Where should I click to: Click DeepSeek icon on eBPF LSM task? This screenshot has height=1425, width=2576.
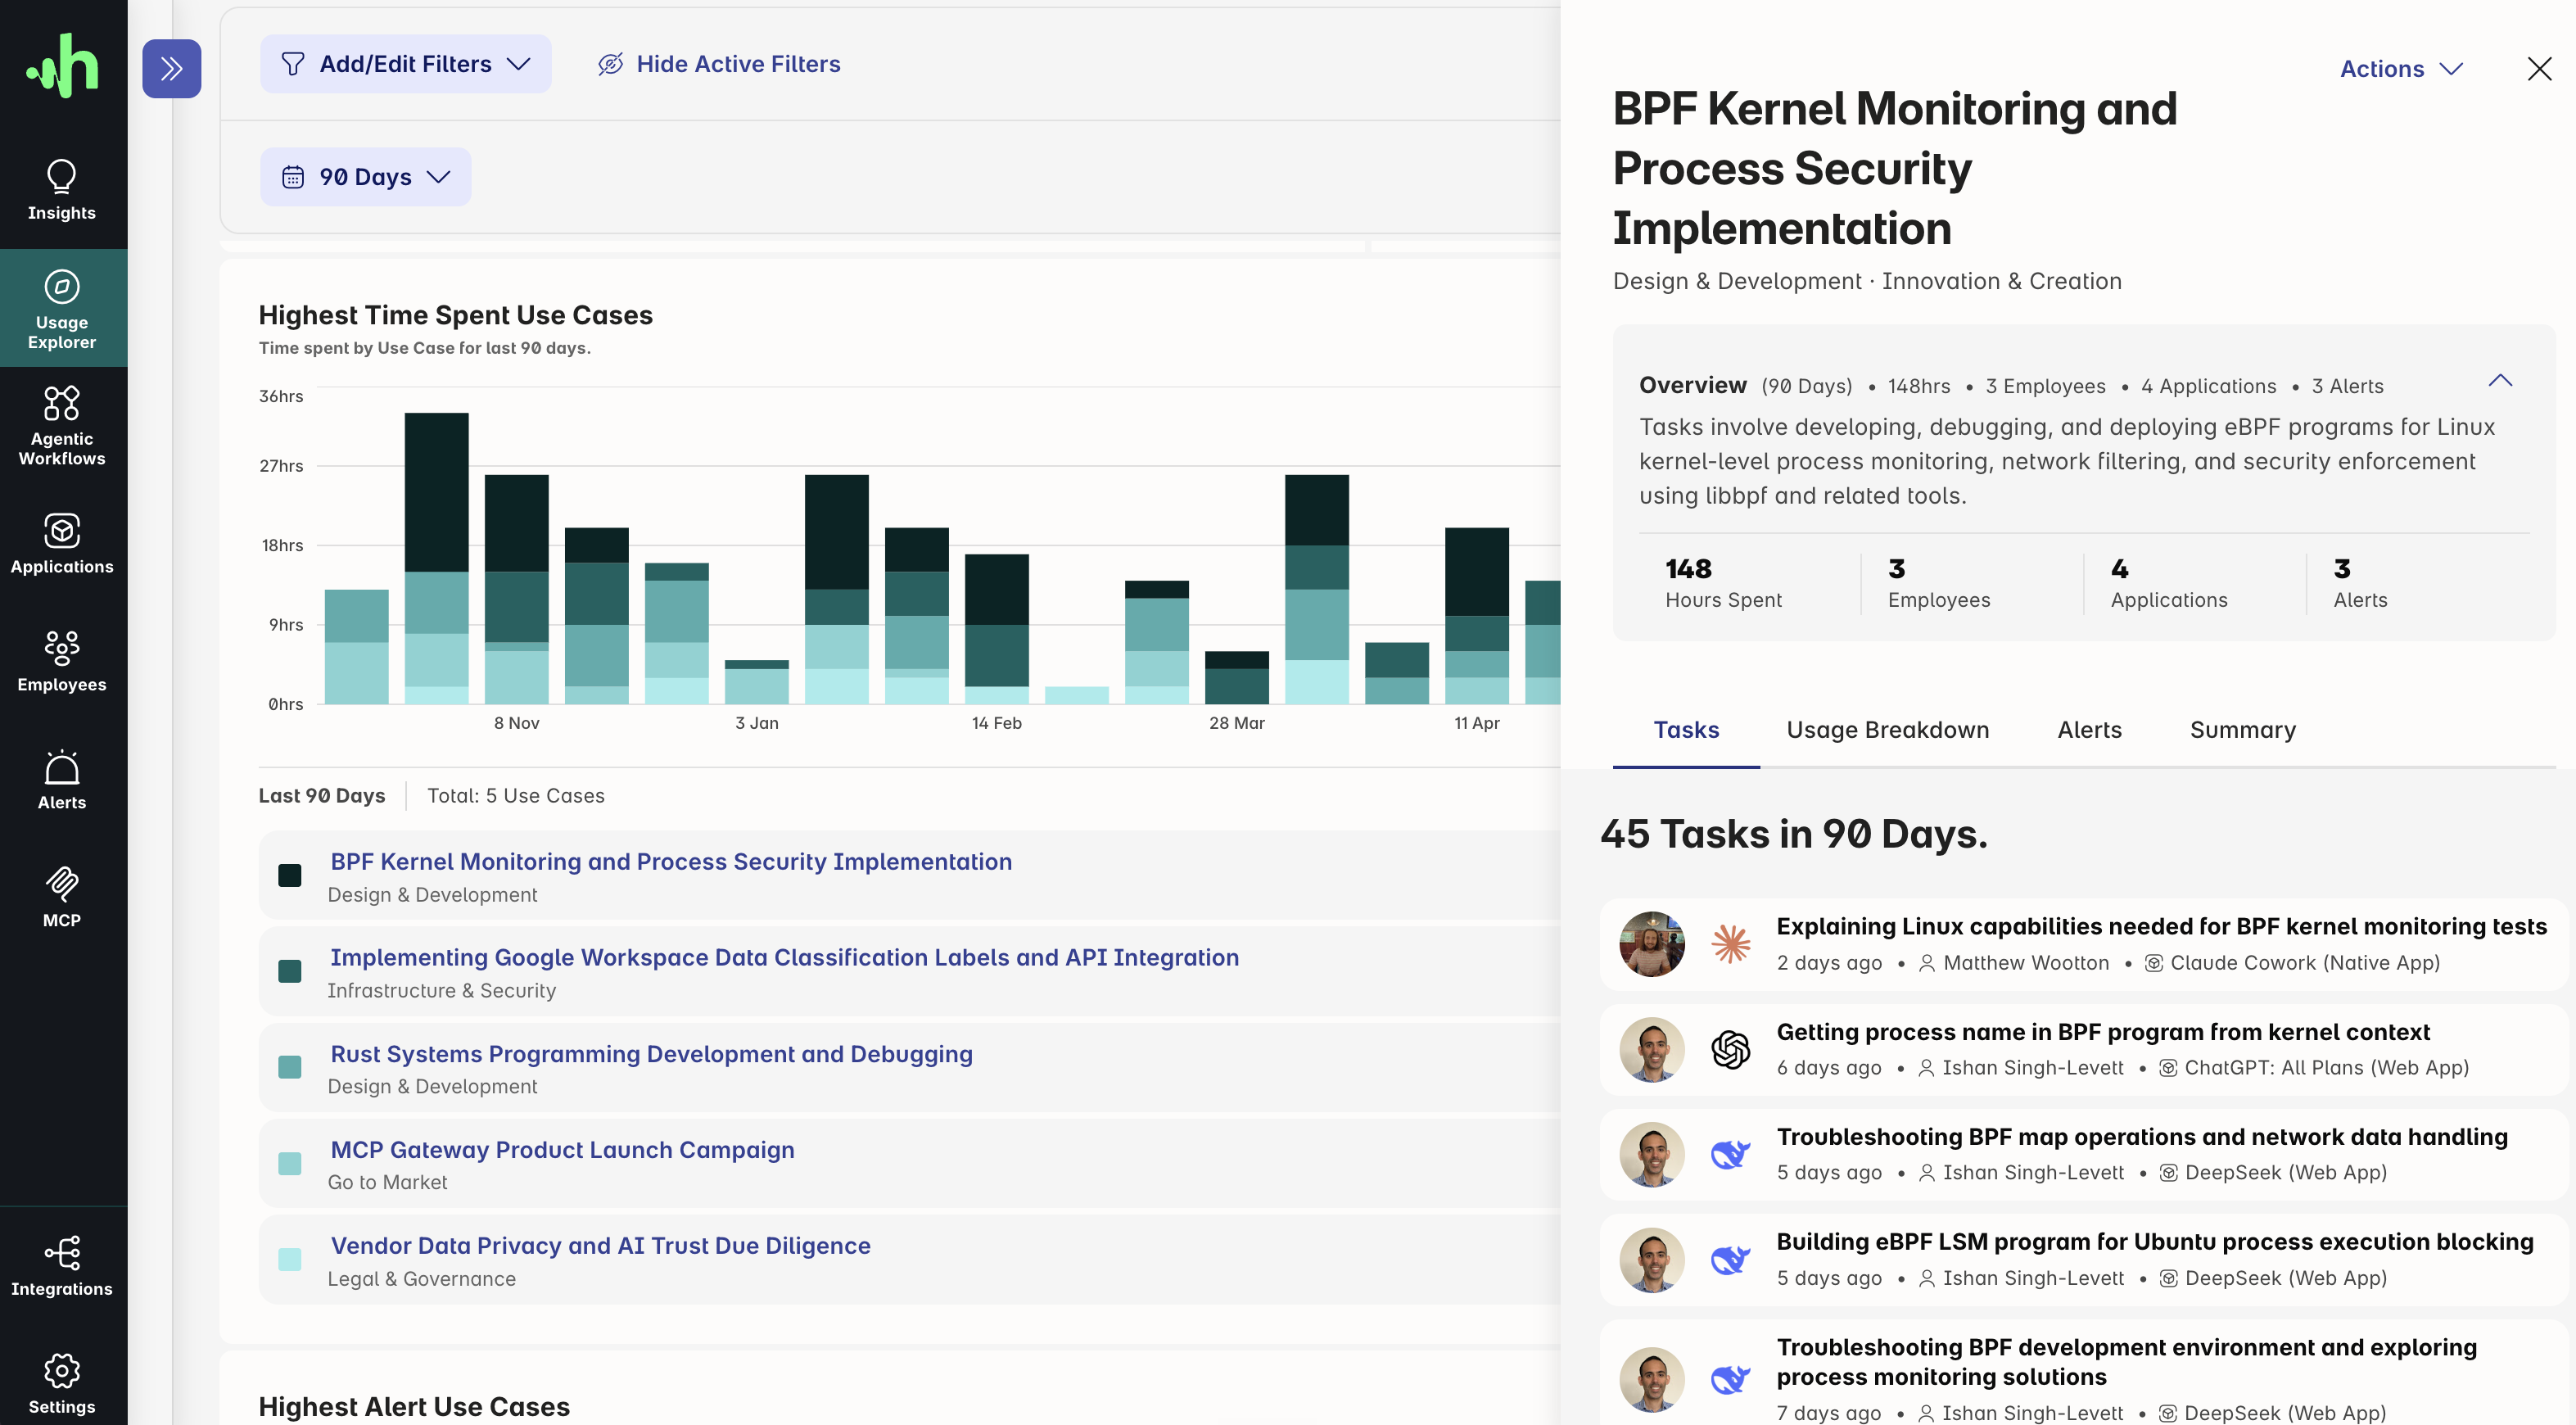pyautogui.click(x=1730, y=1259)
